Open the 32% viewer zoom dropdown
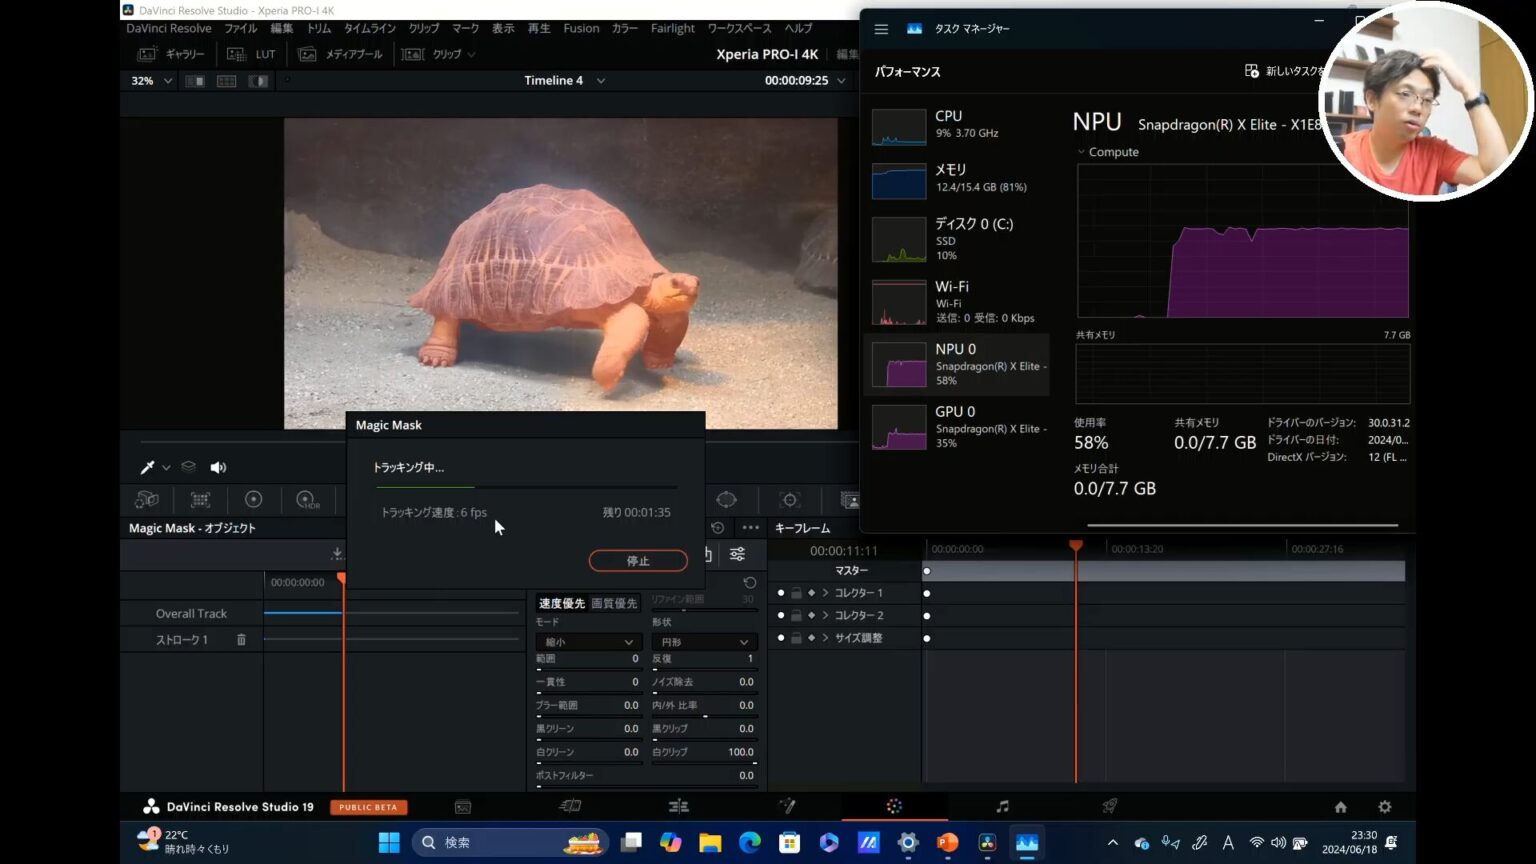The width and height of the screenshot is (1536, 864). pos(152,81)
